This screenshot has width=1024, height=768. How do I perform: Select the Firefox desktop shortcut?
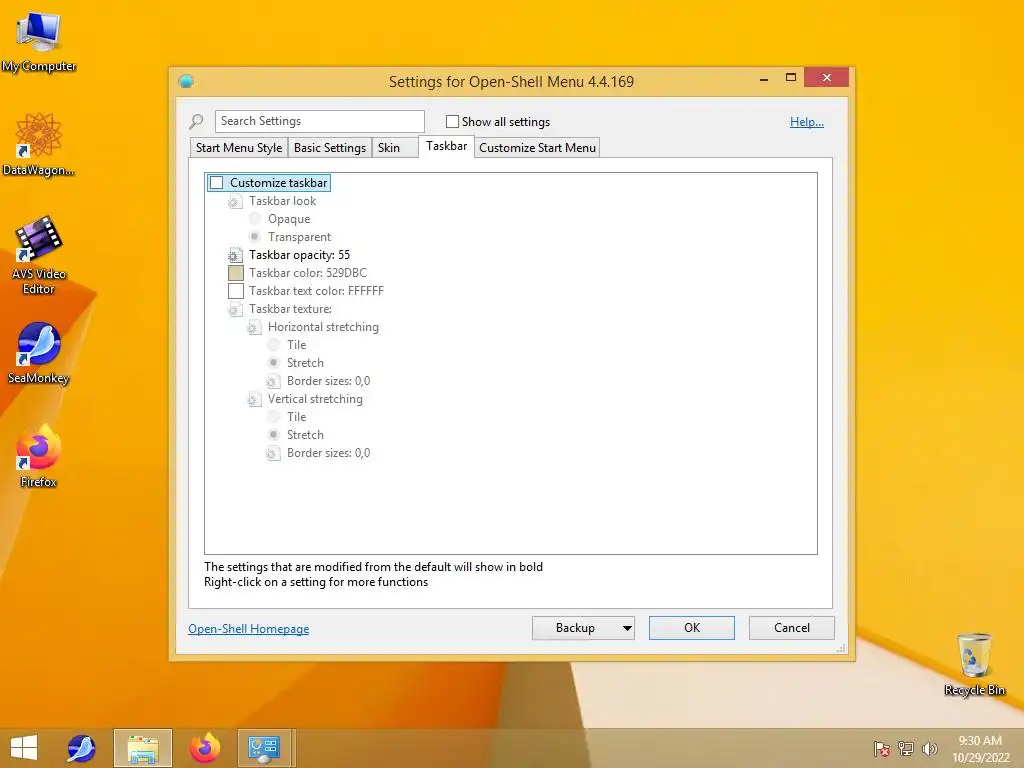(38, 456)
